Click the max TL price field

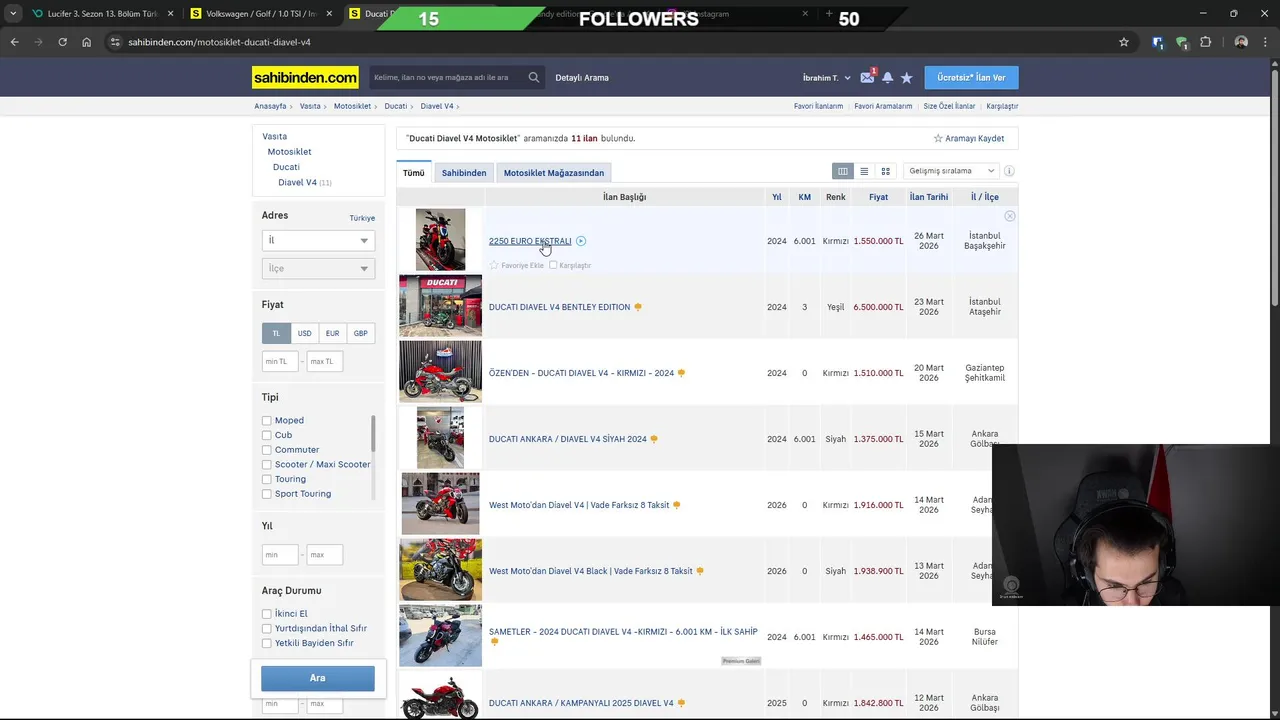pos(324,361)
